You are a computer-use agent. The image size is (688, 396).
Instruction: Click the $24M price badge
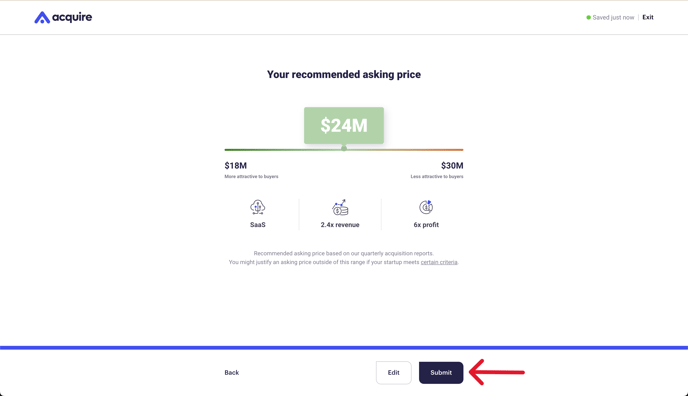point(344,125)
